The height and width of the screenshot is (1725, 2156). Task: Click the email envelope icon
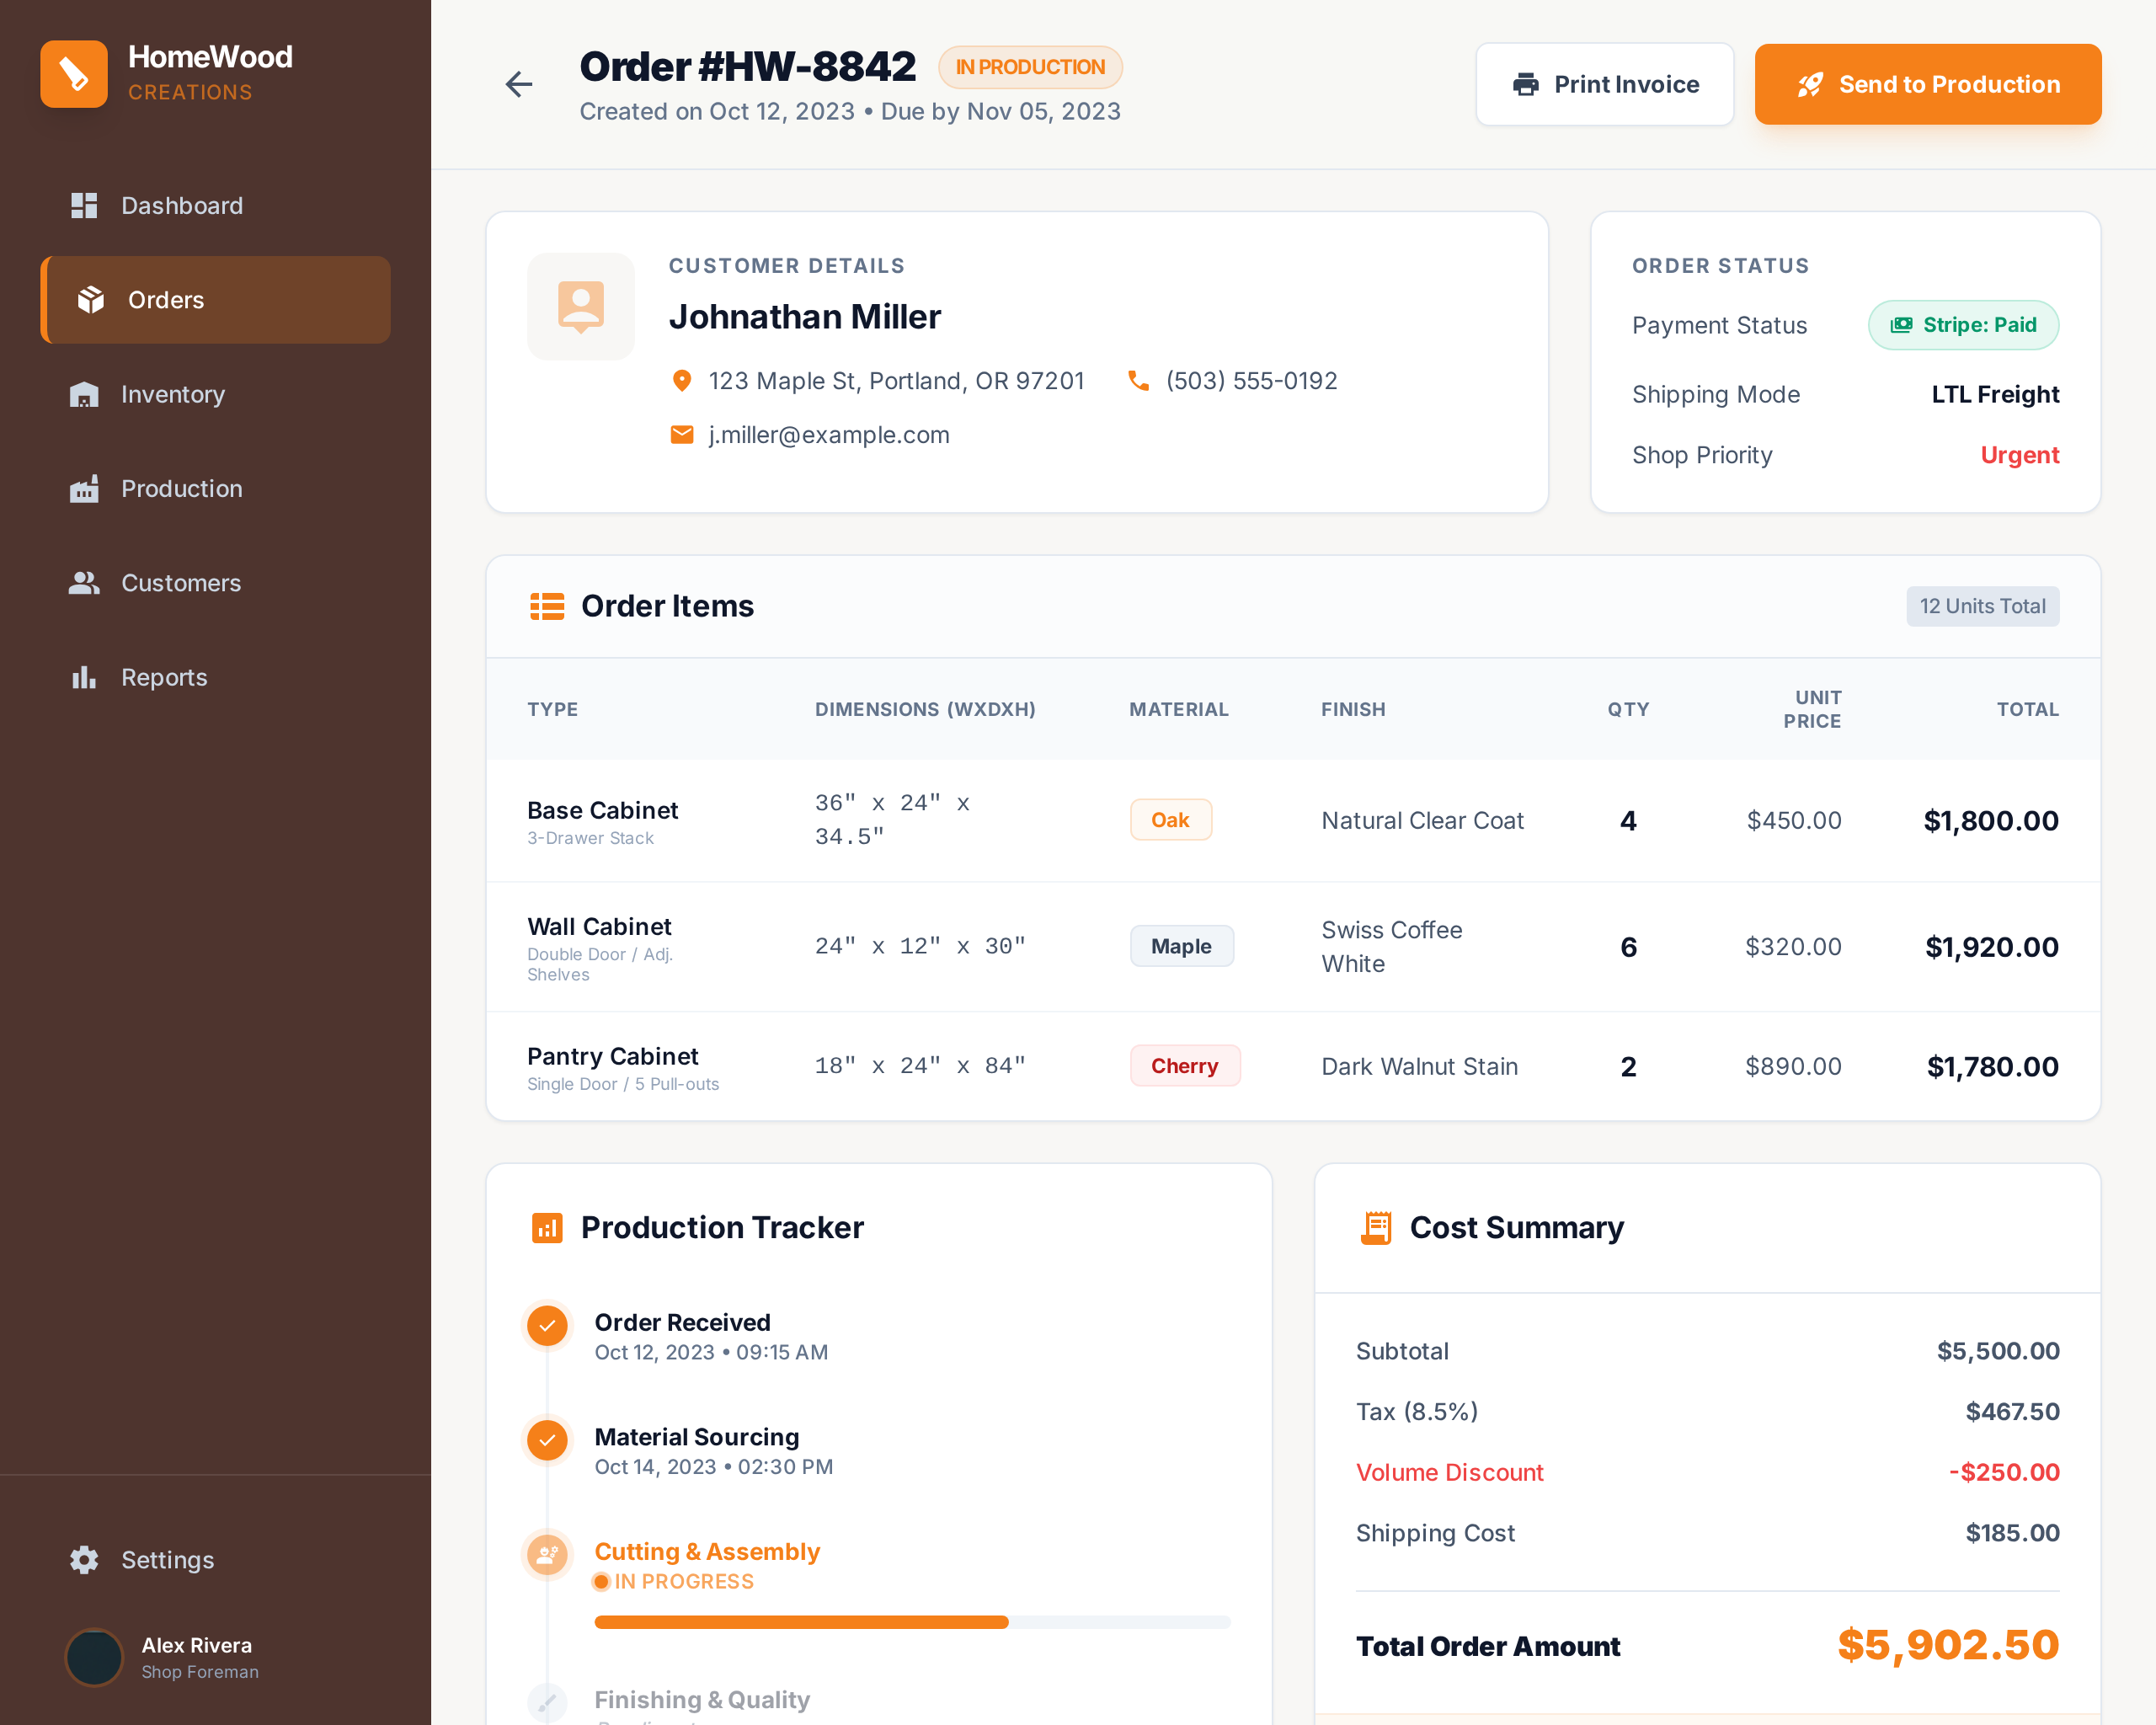pos(682,435)
